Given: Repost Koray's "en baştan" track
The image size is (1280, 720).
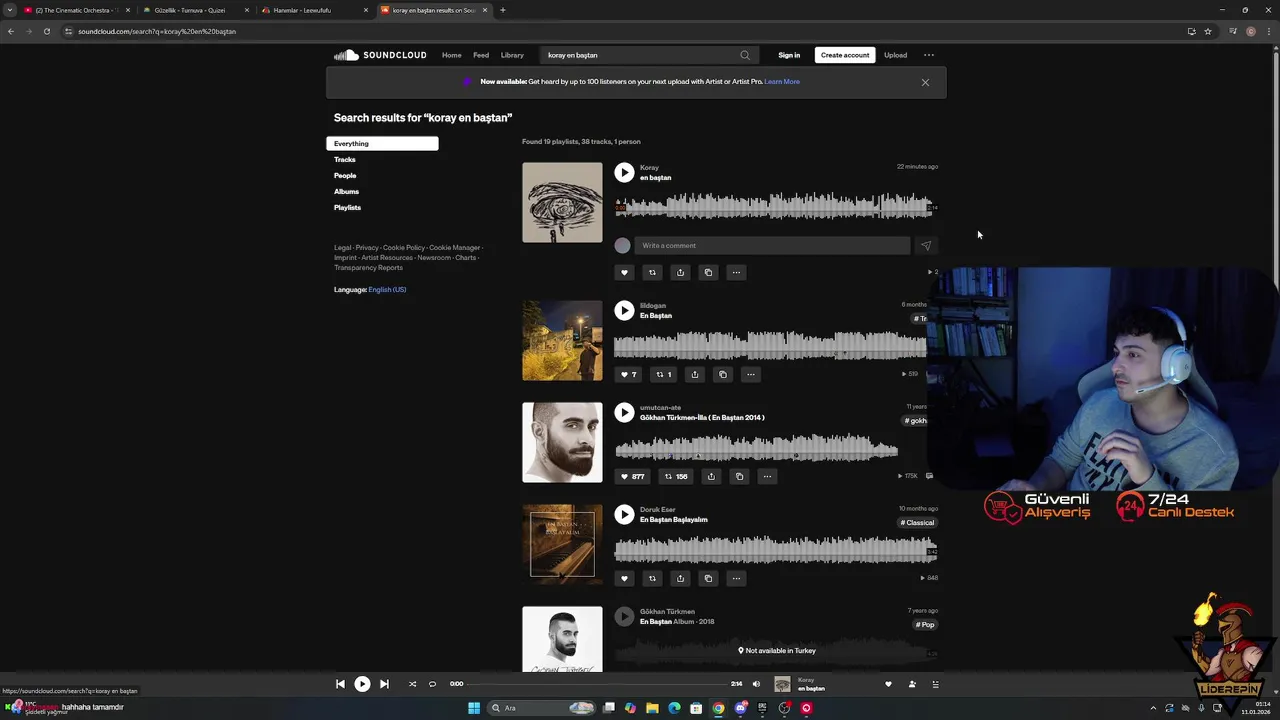Looking at the screenshot, I should (x=652, y=272).
